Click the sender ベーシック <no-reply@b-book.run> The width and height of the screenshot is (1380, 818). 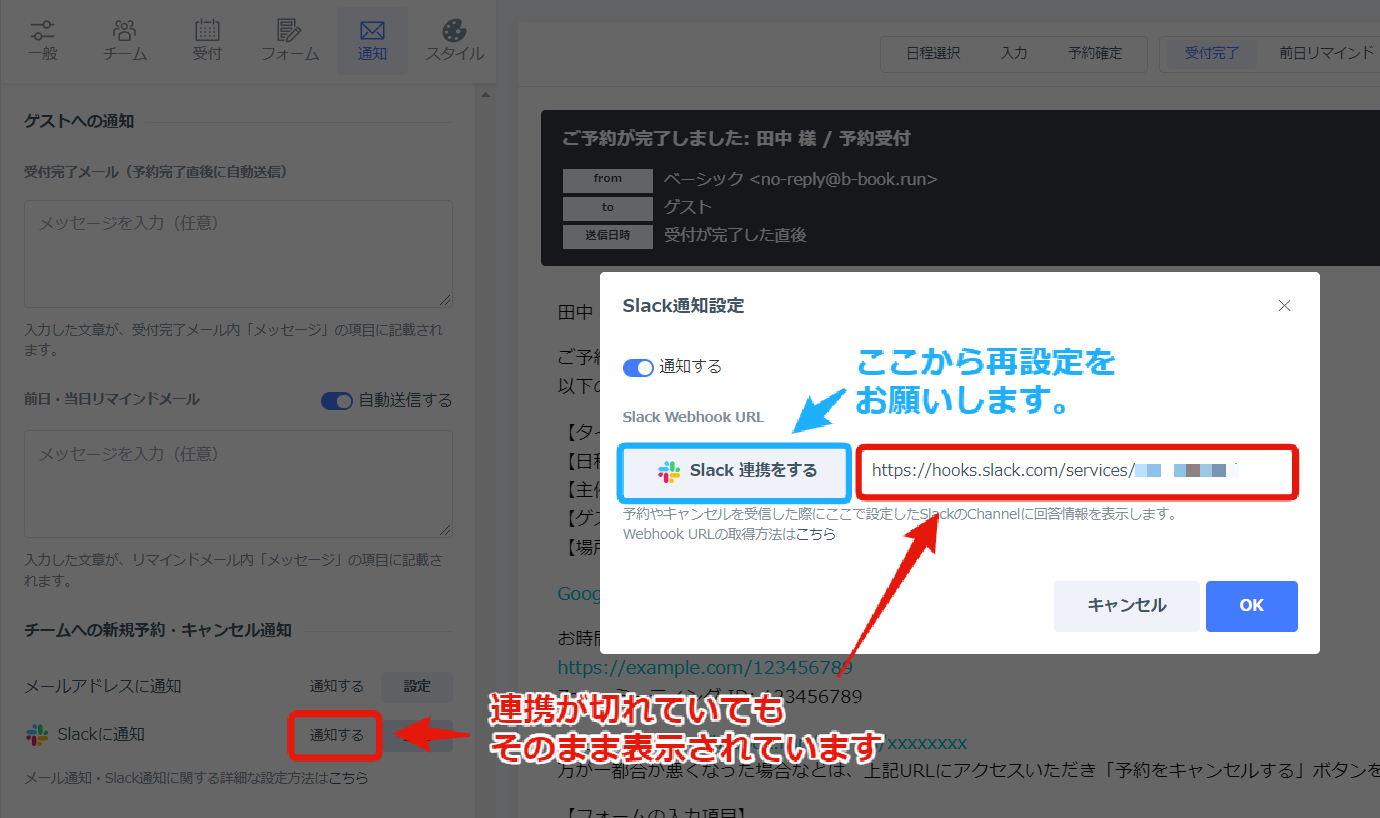(x=801, y=179)
